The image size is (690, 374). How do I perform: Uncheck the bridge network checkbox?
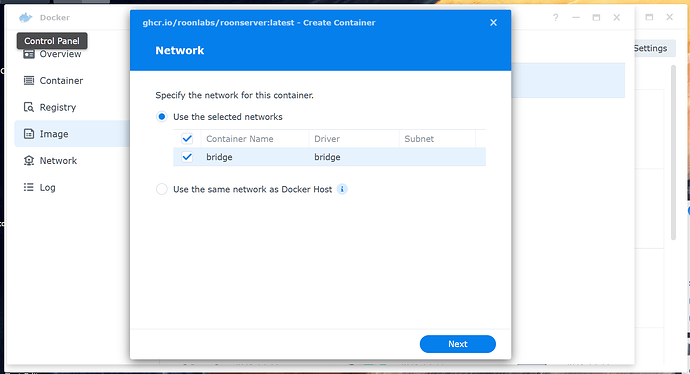187,157
